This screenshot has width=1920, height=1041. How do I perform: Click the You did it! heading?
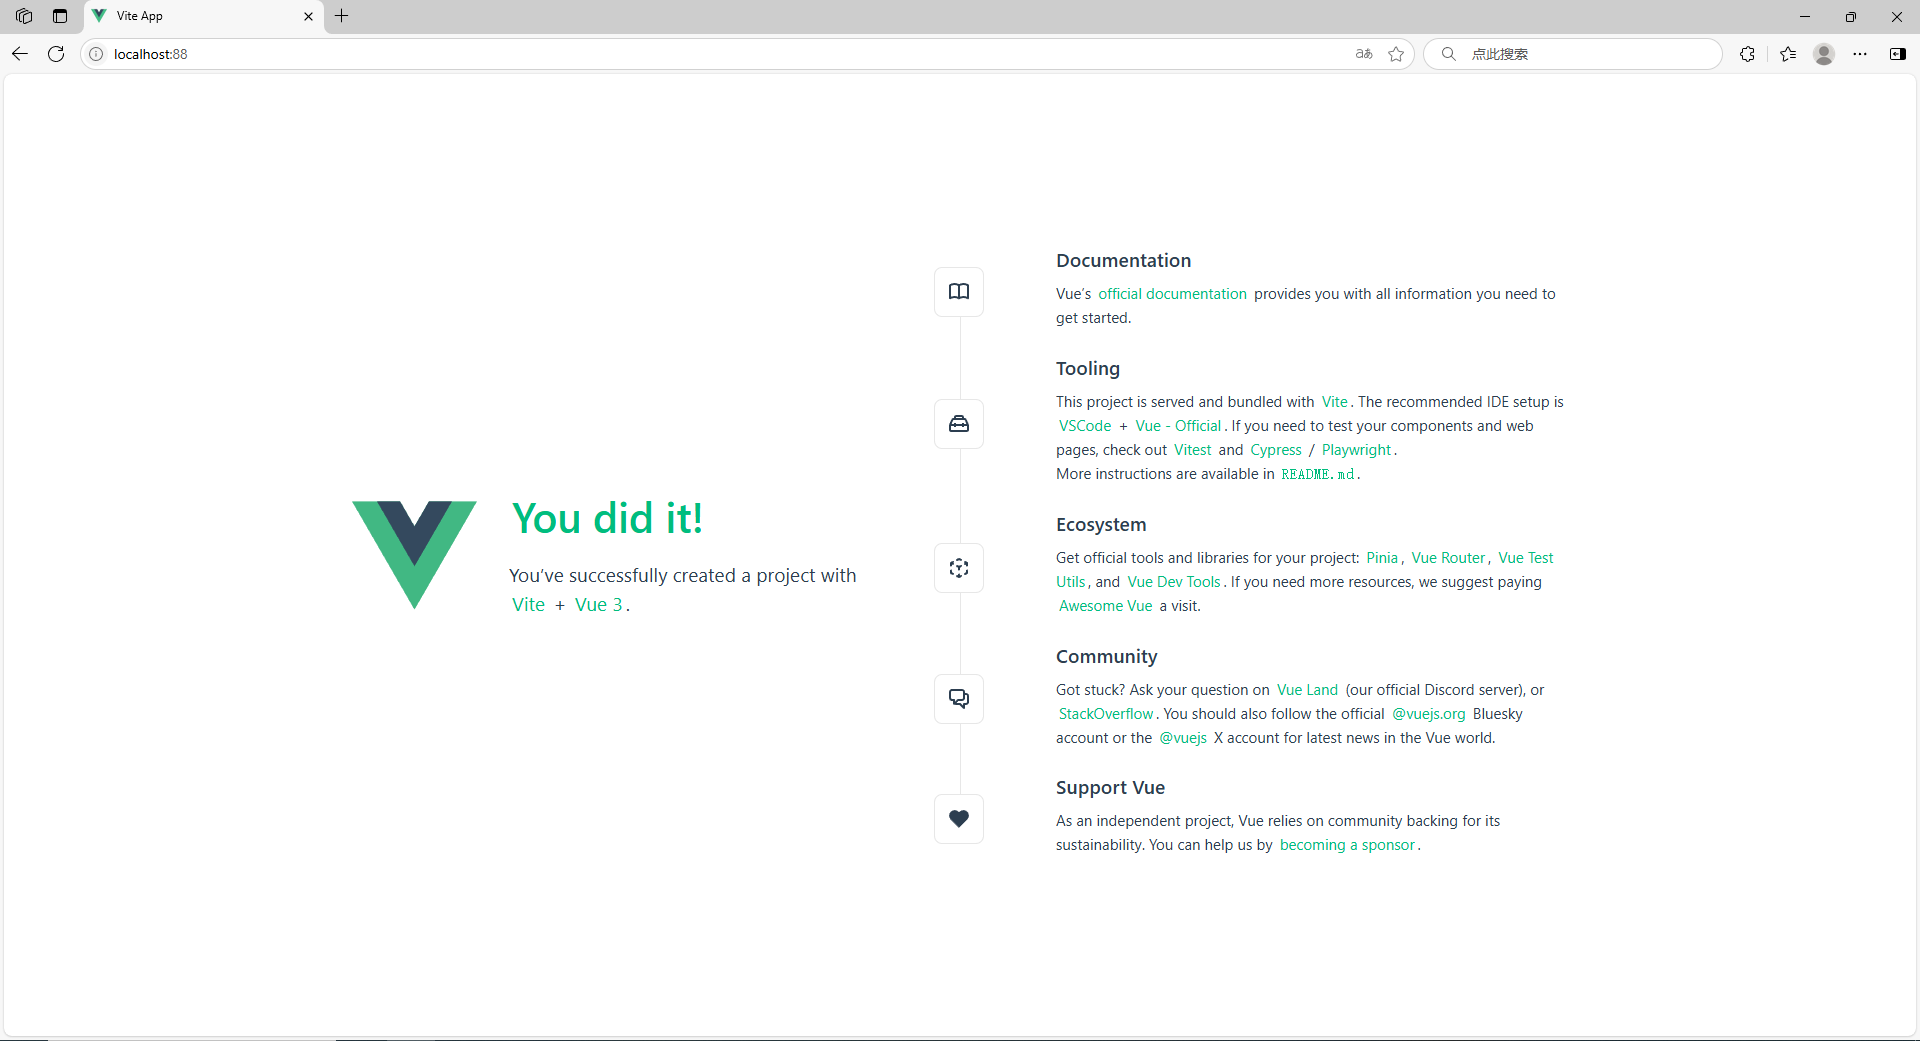click(x=607, y=519)
